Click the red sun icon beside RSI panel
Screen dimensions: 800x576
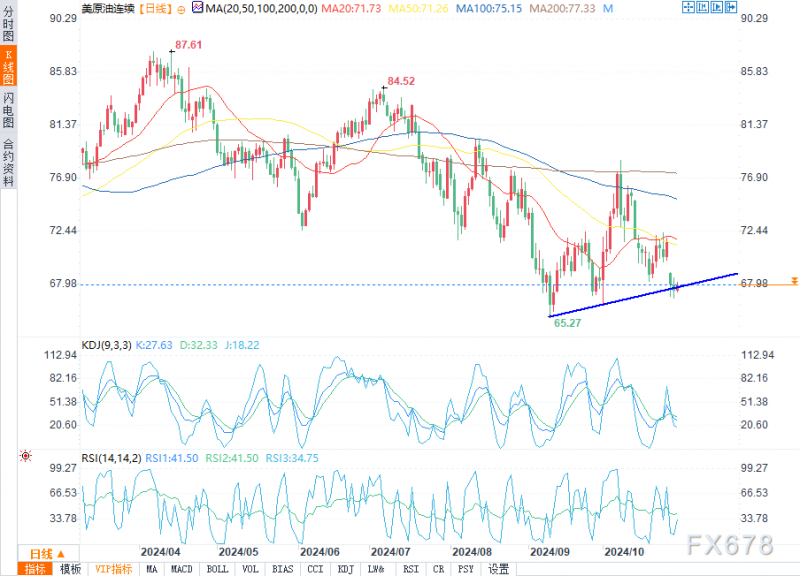tap(26, 456)
